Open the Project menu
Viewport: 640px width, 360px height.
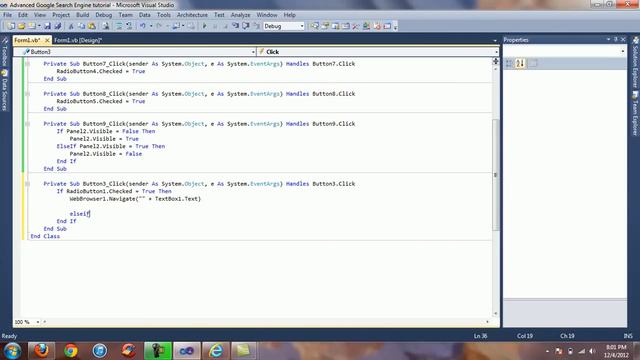[x=61, y=15]
